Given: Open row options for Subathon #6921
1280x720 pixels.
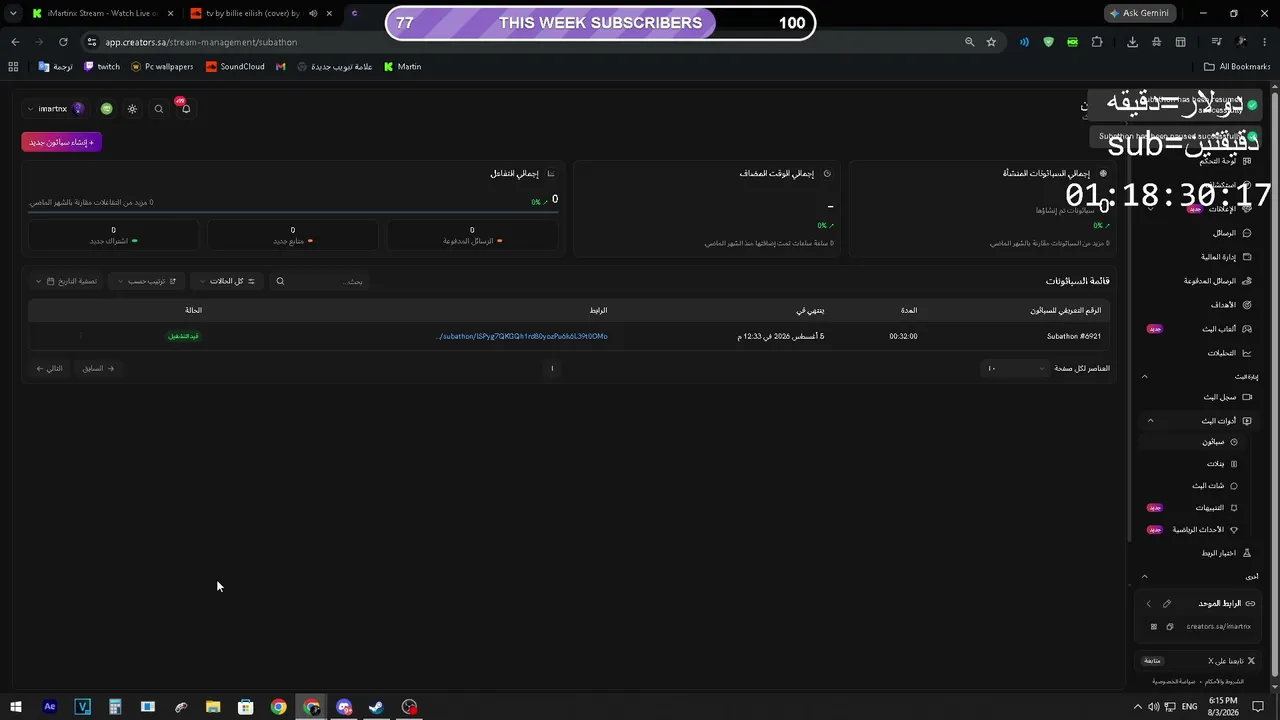Looking at the screenshot, I should tap(80, 336).
